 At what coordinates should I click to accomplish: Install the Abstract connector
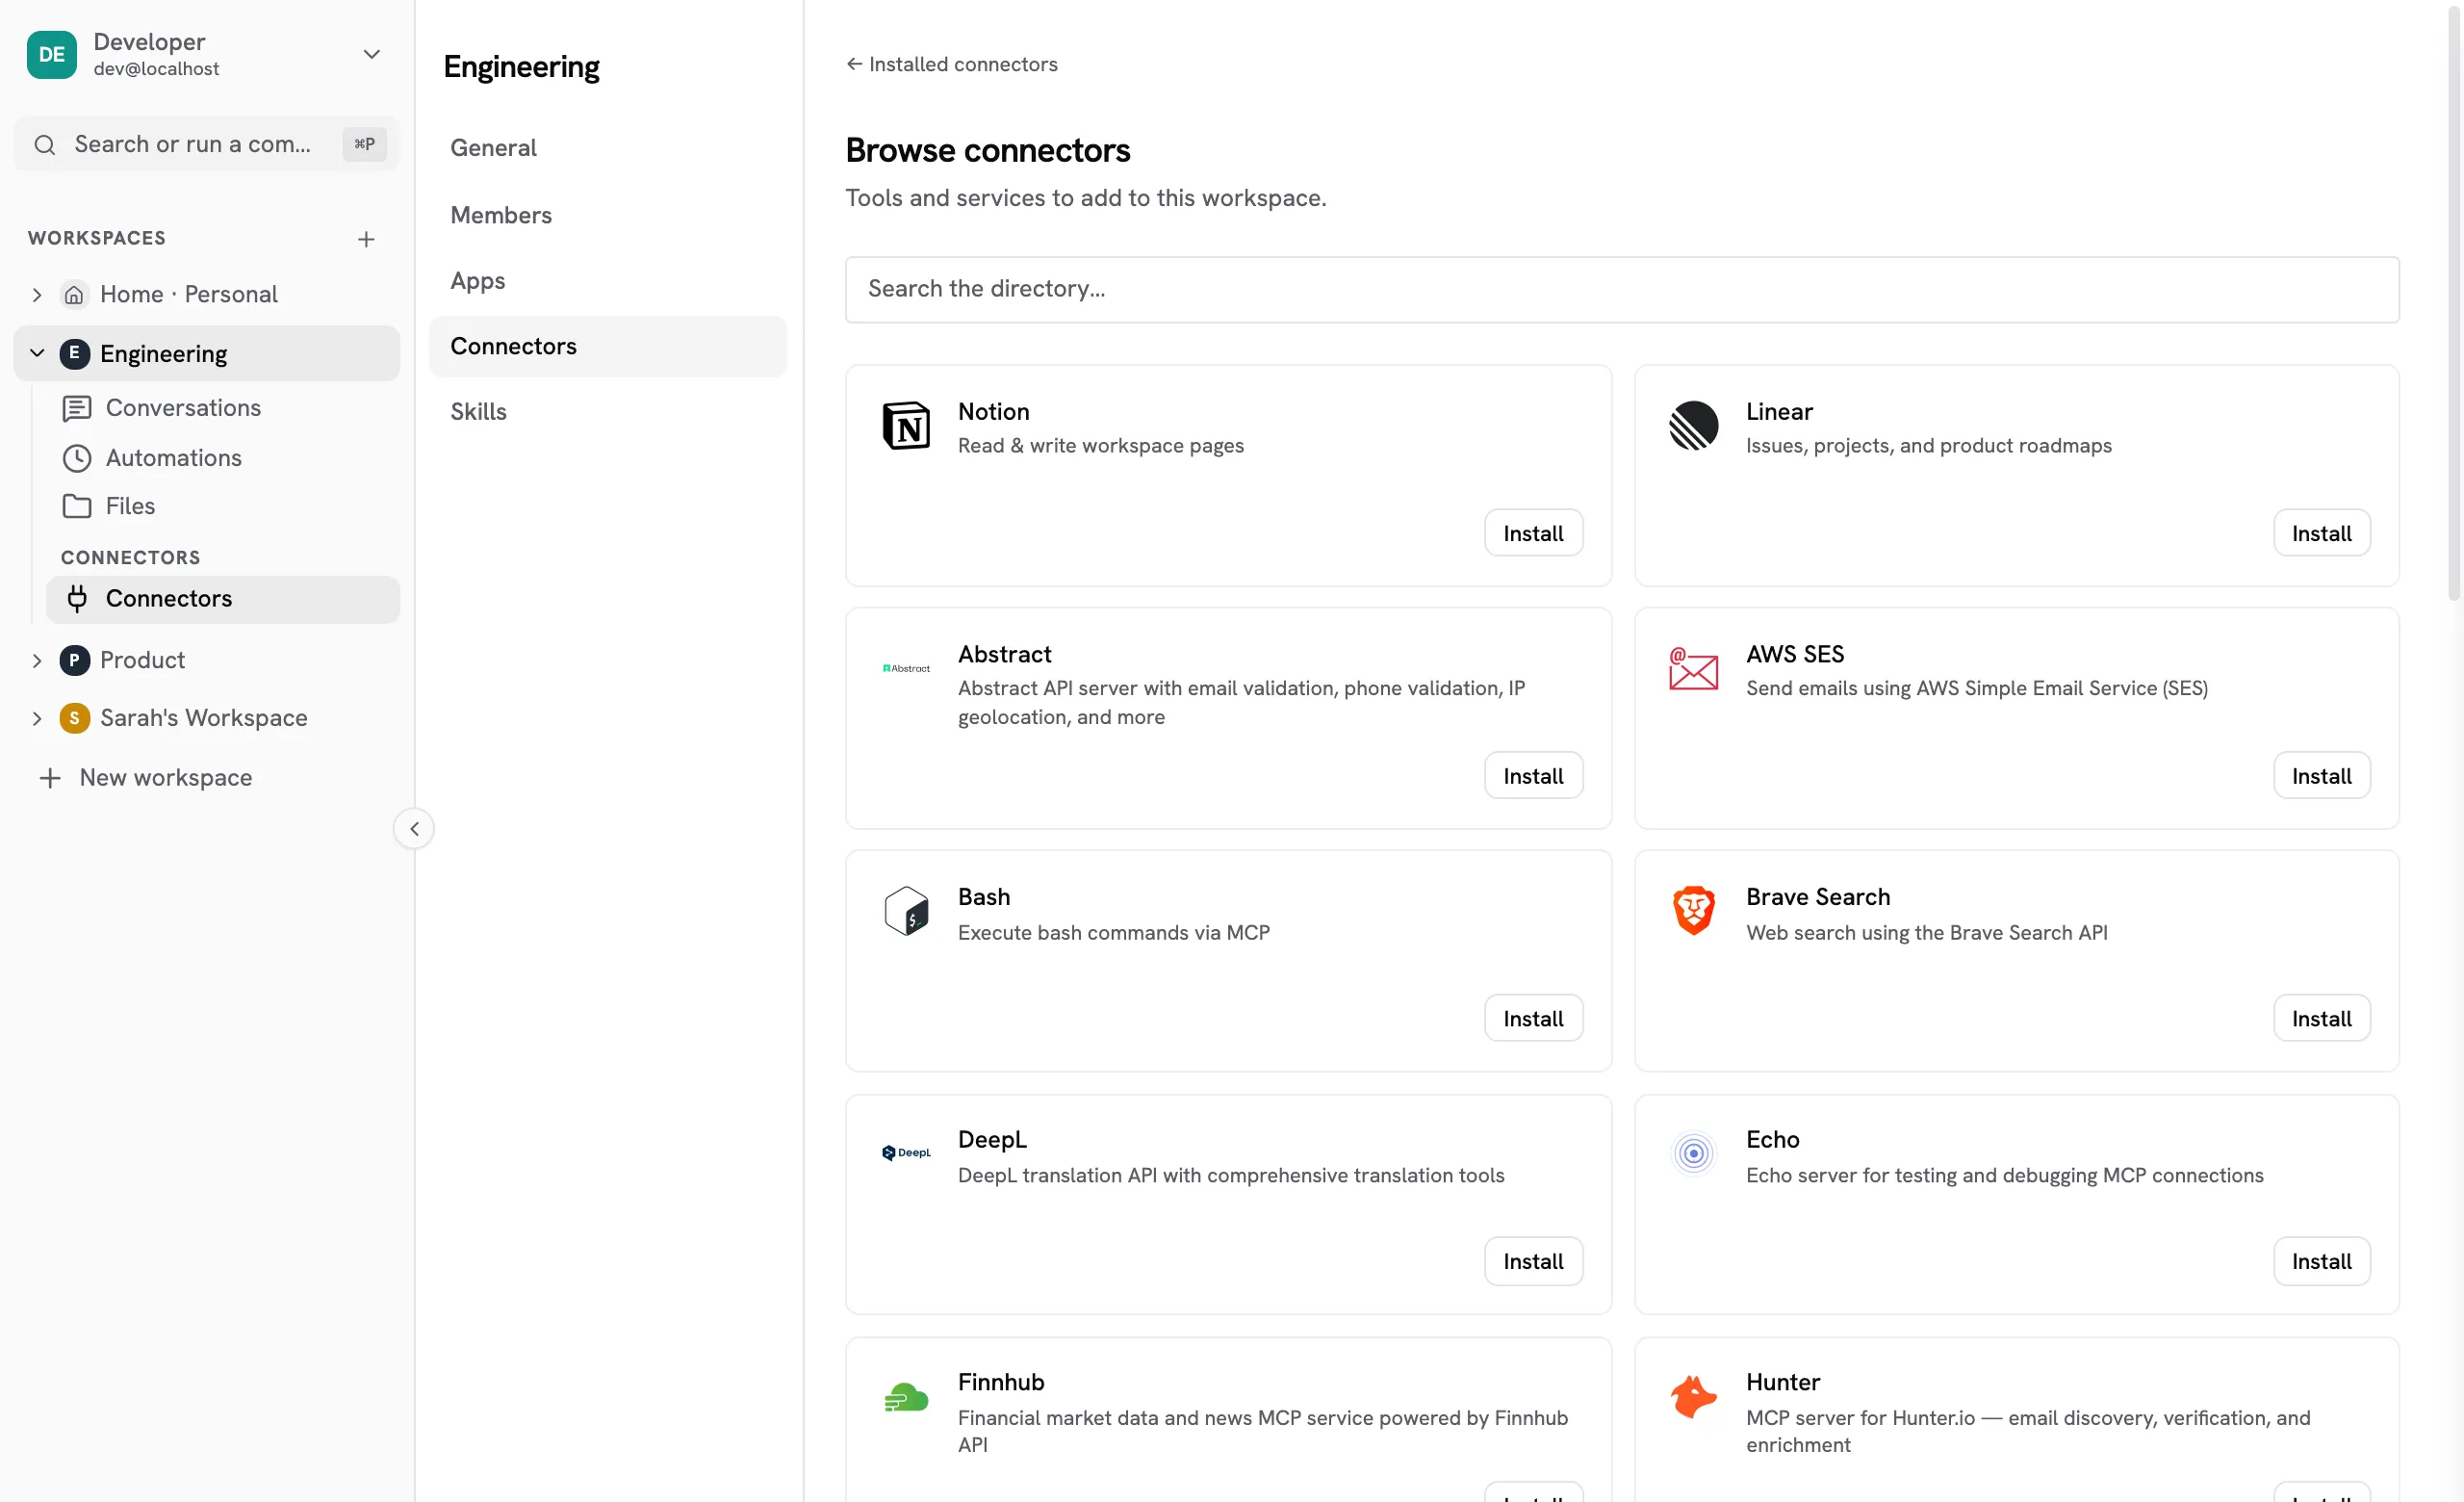point(1533,776)
